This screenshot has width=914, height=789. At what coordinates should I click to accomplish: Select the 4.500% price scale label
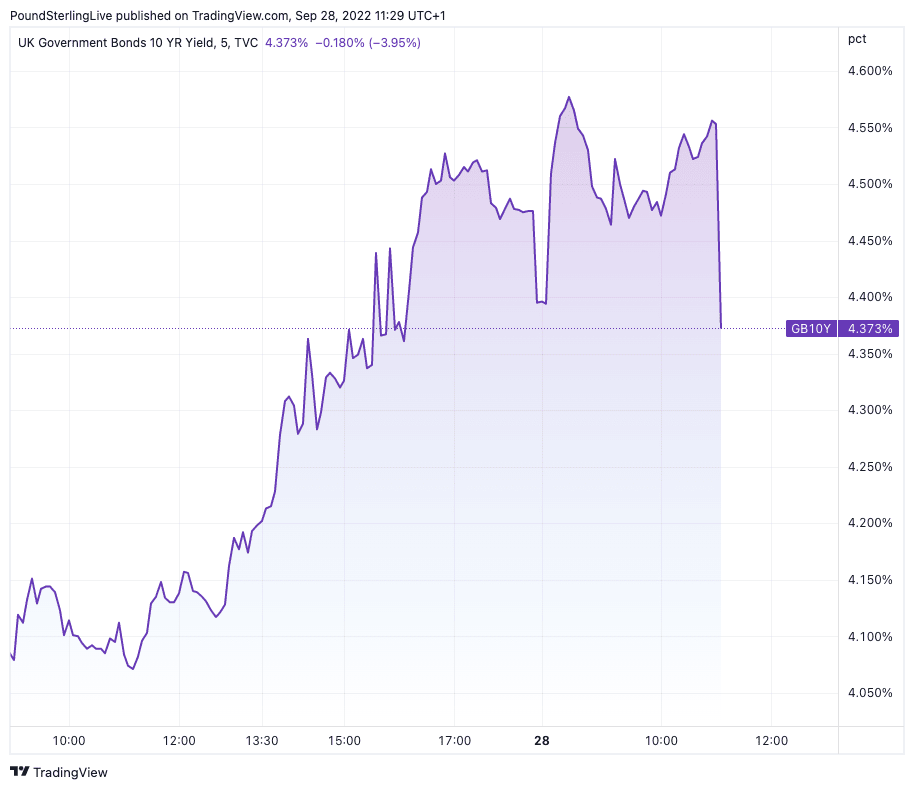coord(868,184)
